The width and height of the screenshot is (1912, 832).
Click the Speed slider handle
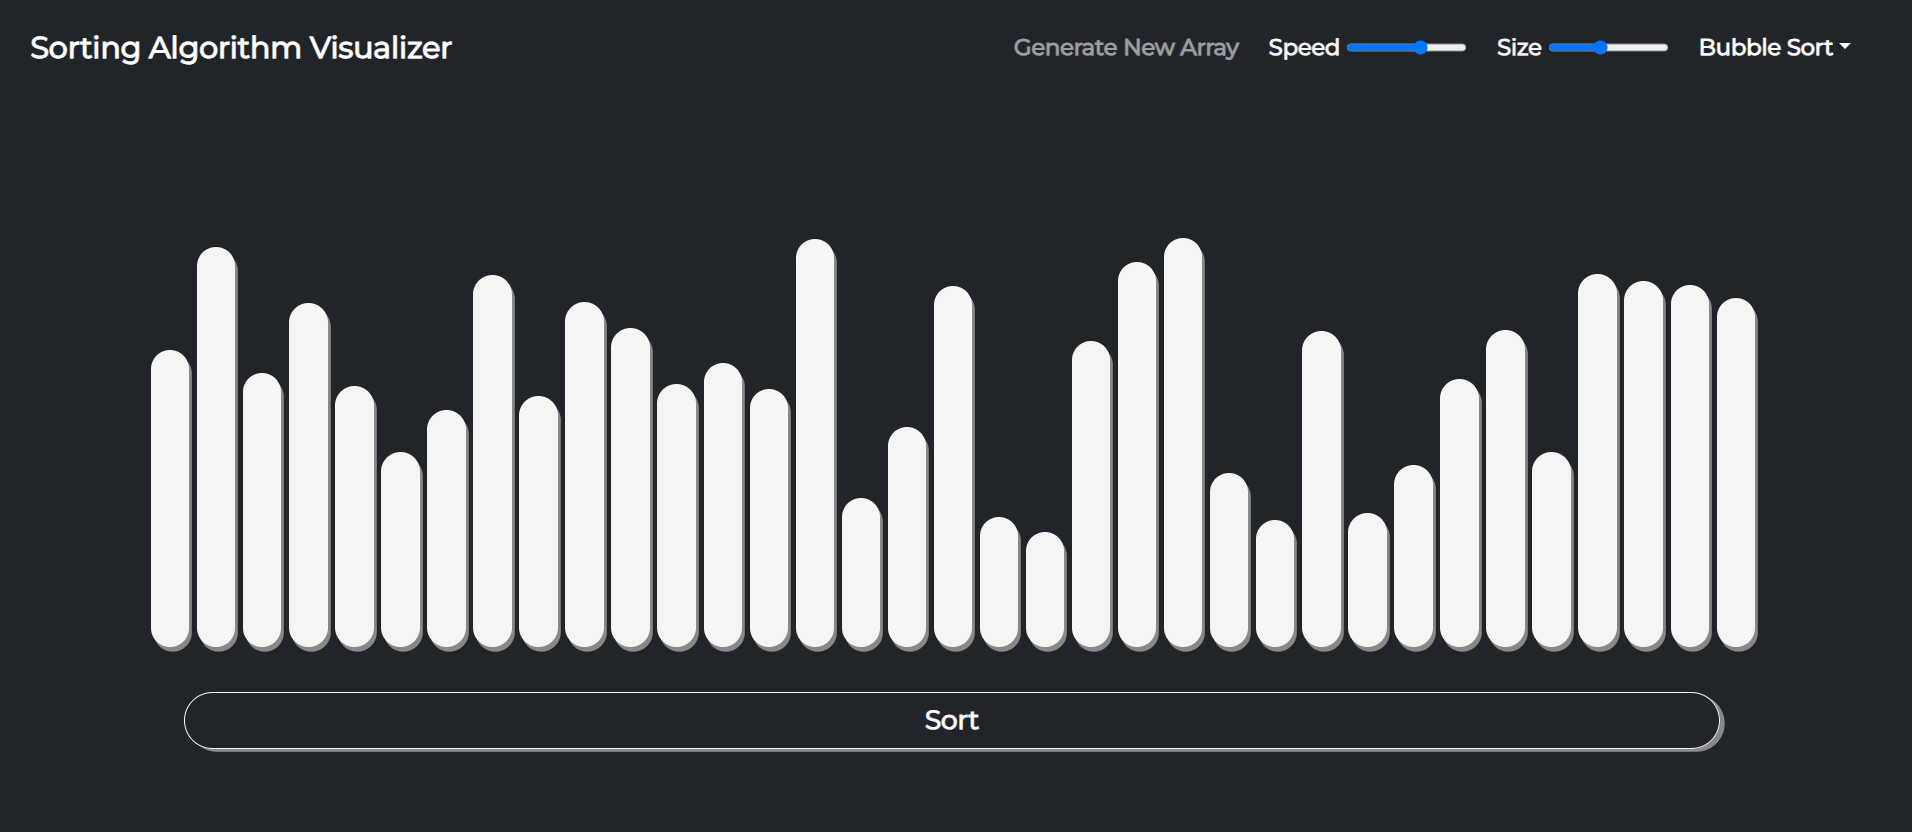[1421, 48]
